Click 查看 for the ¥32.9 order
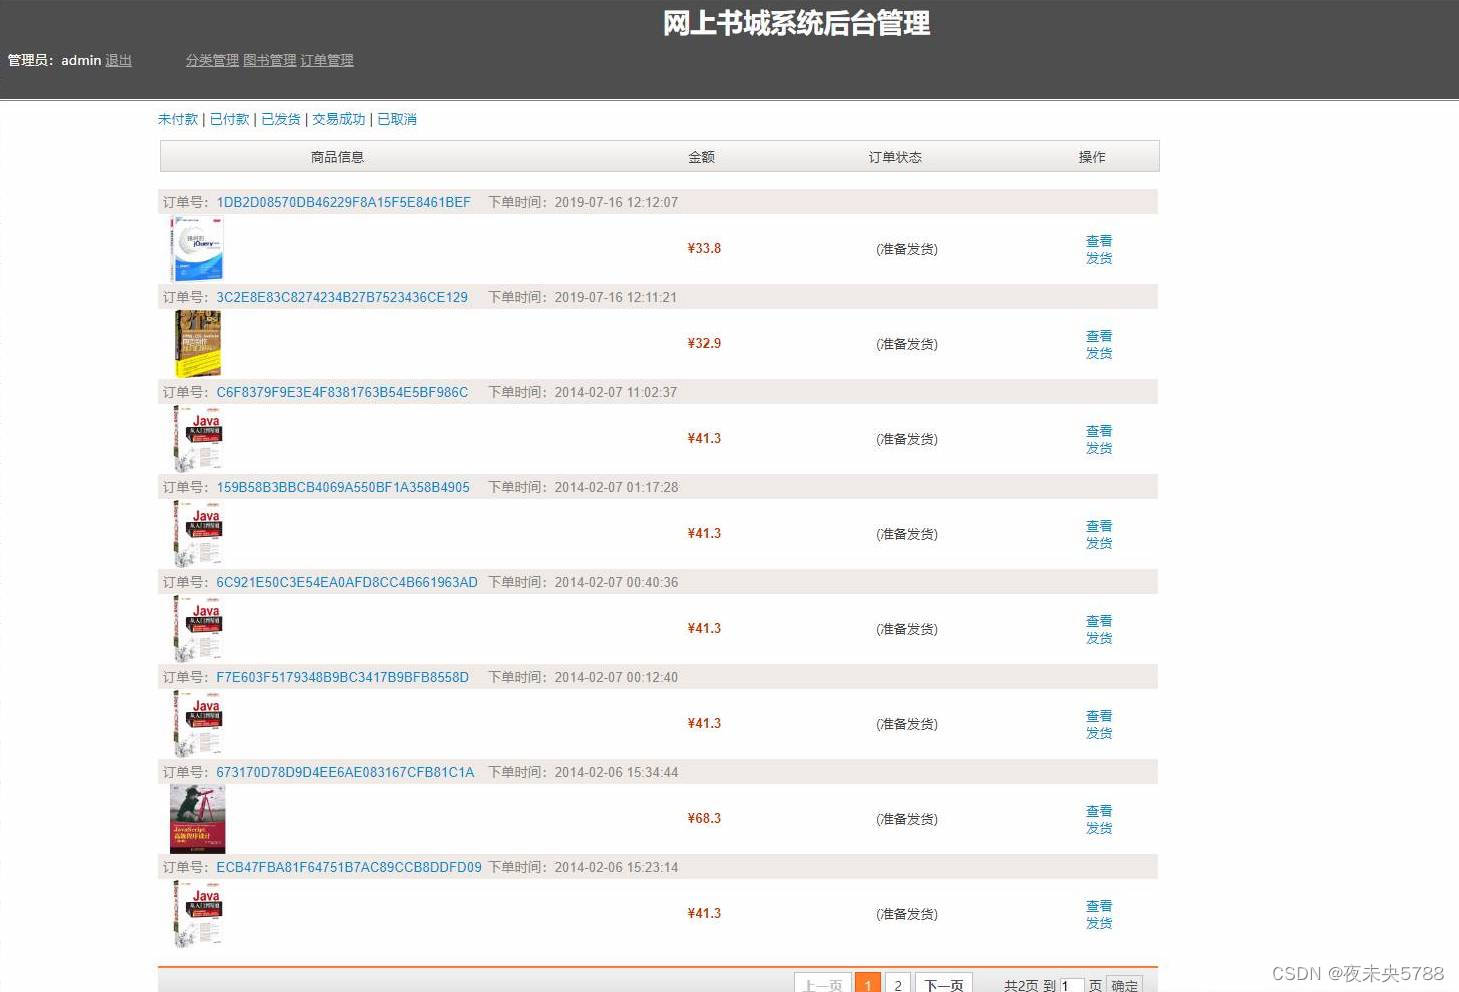Screen dimensions: 1459x992 pyautogui.click(x=1099, y=336)
